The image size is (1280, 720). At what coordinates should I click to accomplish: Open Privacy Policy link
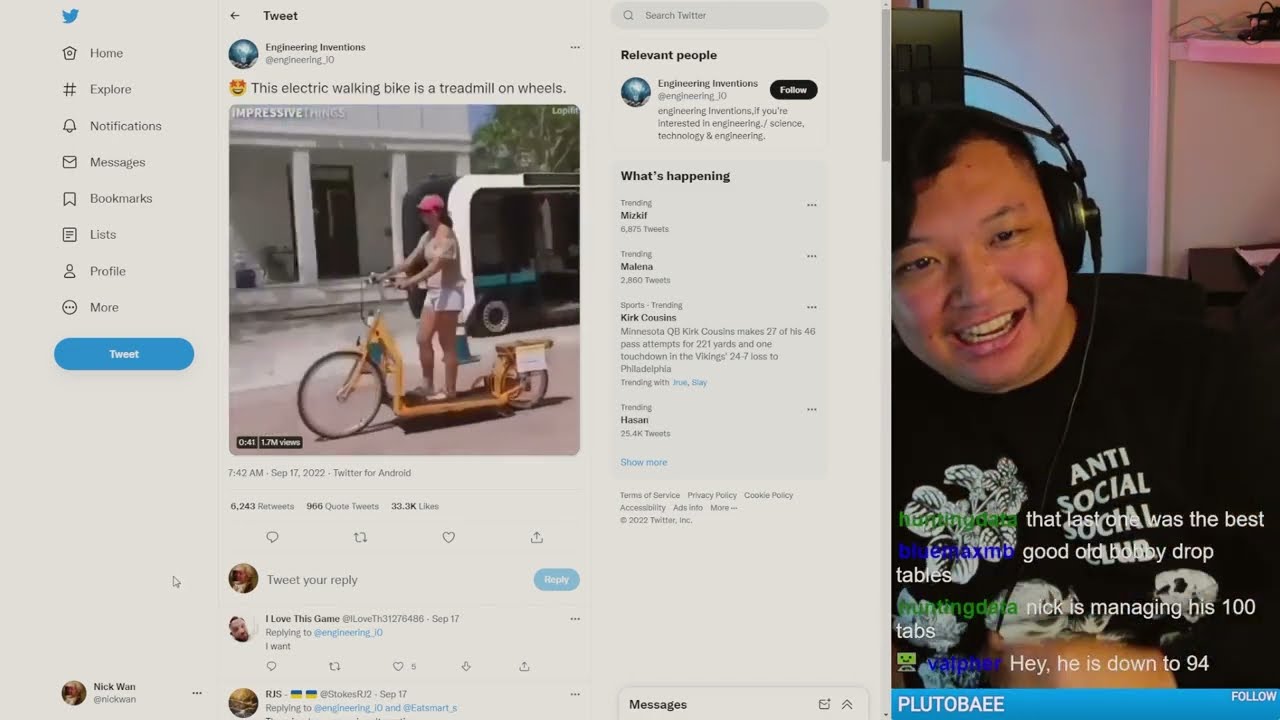[712, 495]
